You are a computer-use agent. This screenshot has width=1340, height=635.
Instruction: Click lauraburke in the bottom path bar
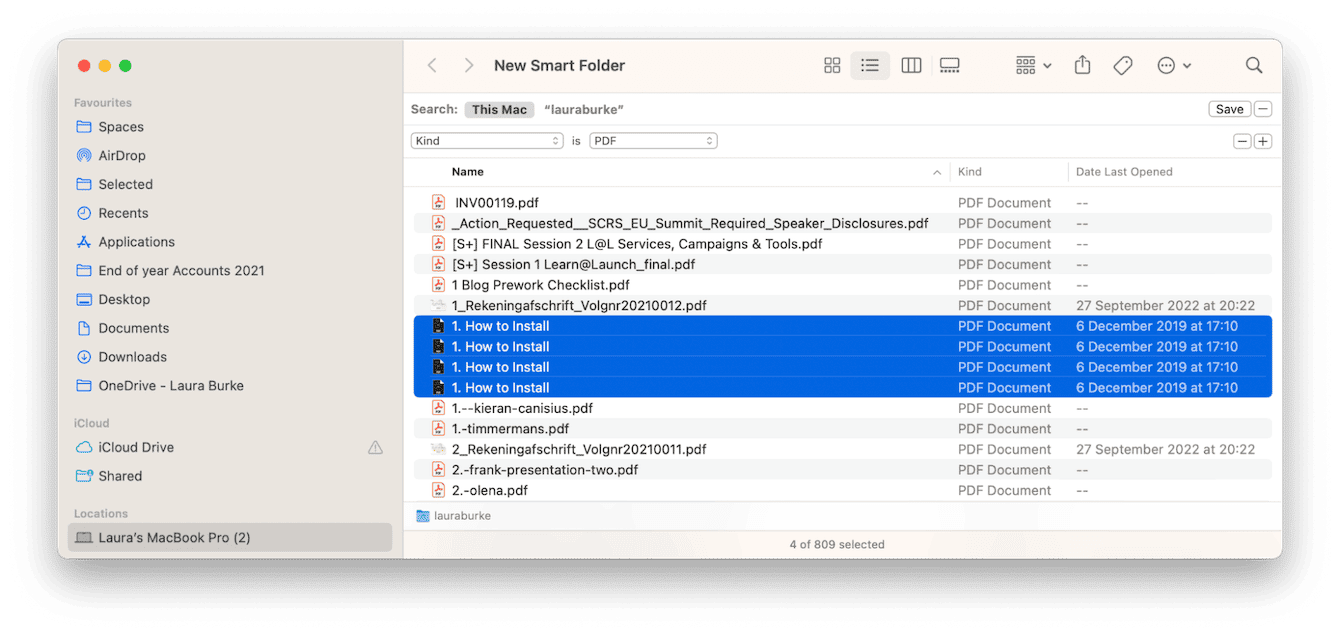coord(462,515)
